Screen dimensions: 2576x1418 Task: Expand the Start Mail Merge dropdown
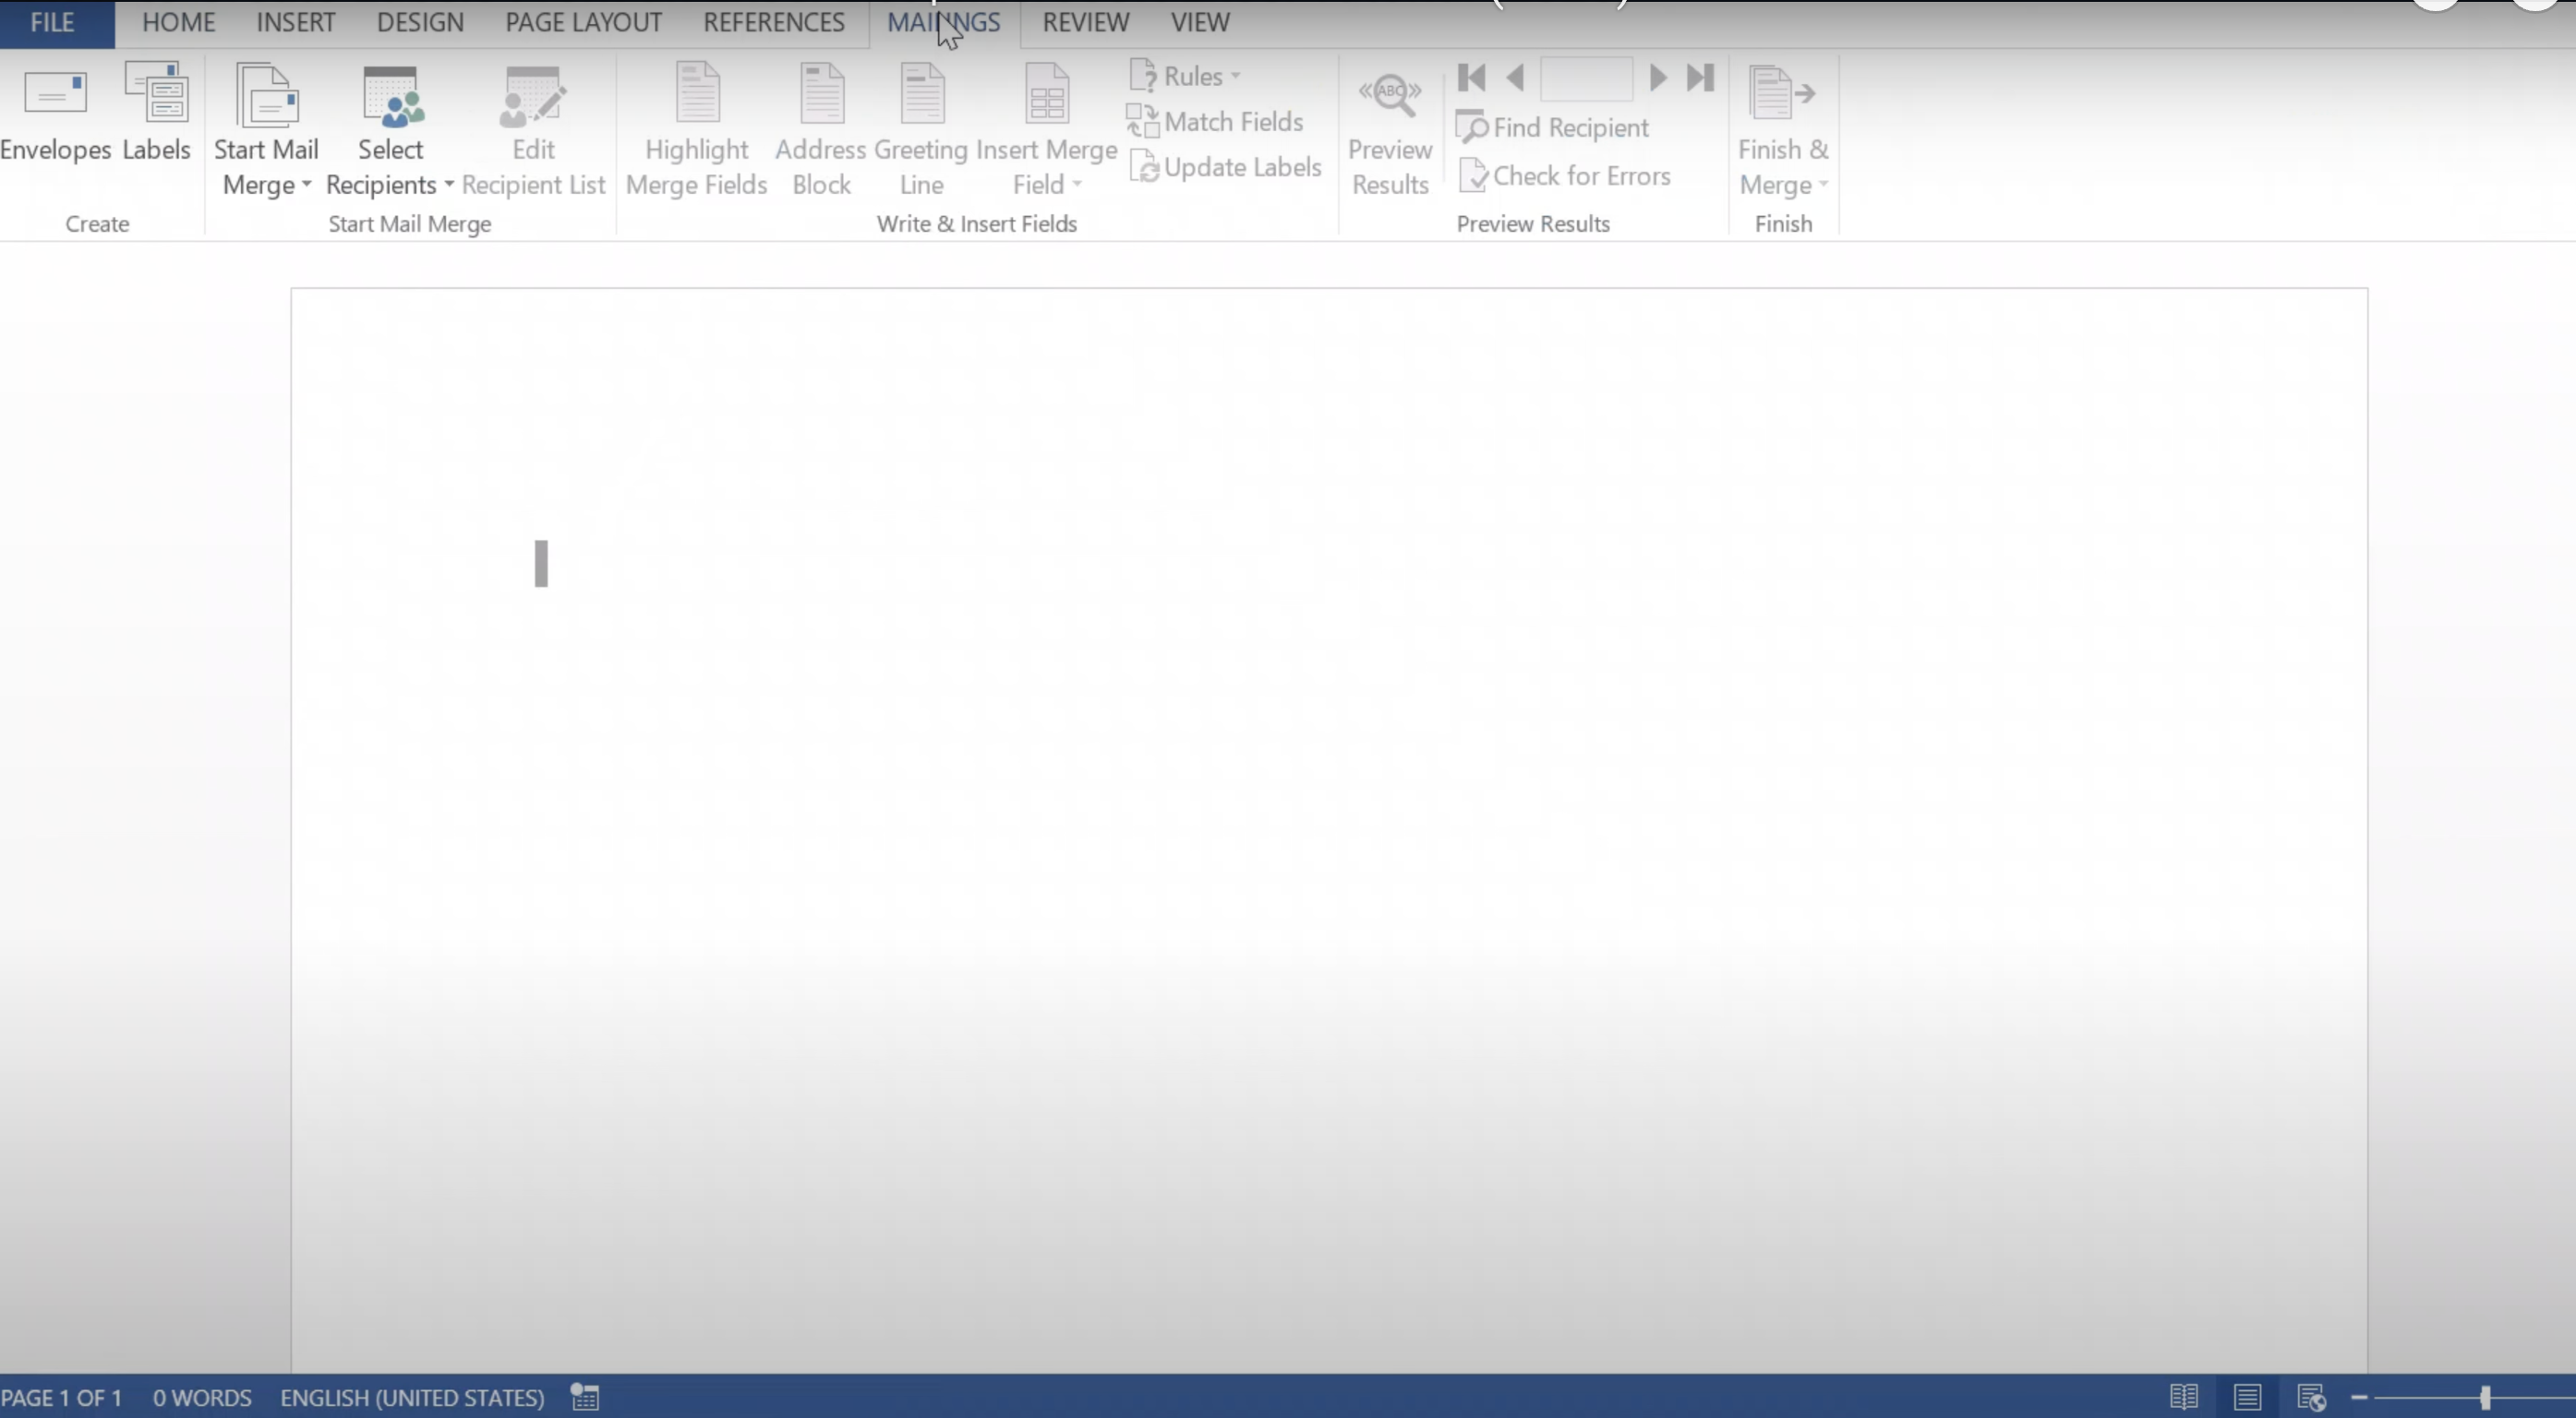click(266, 167)
